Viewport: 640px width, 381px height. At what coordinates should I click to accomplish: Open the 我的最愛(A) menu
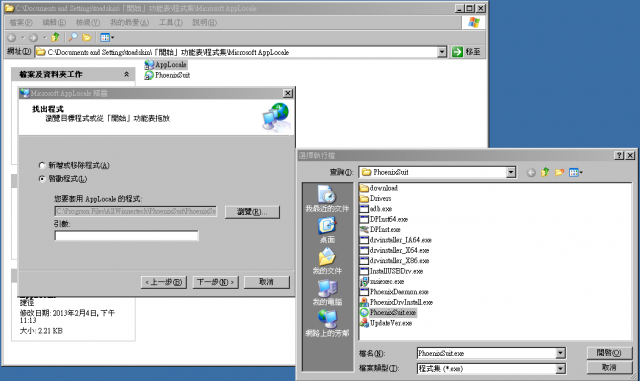click(129, 22)
